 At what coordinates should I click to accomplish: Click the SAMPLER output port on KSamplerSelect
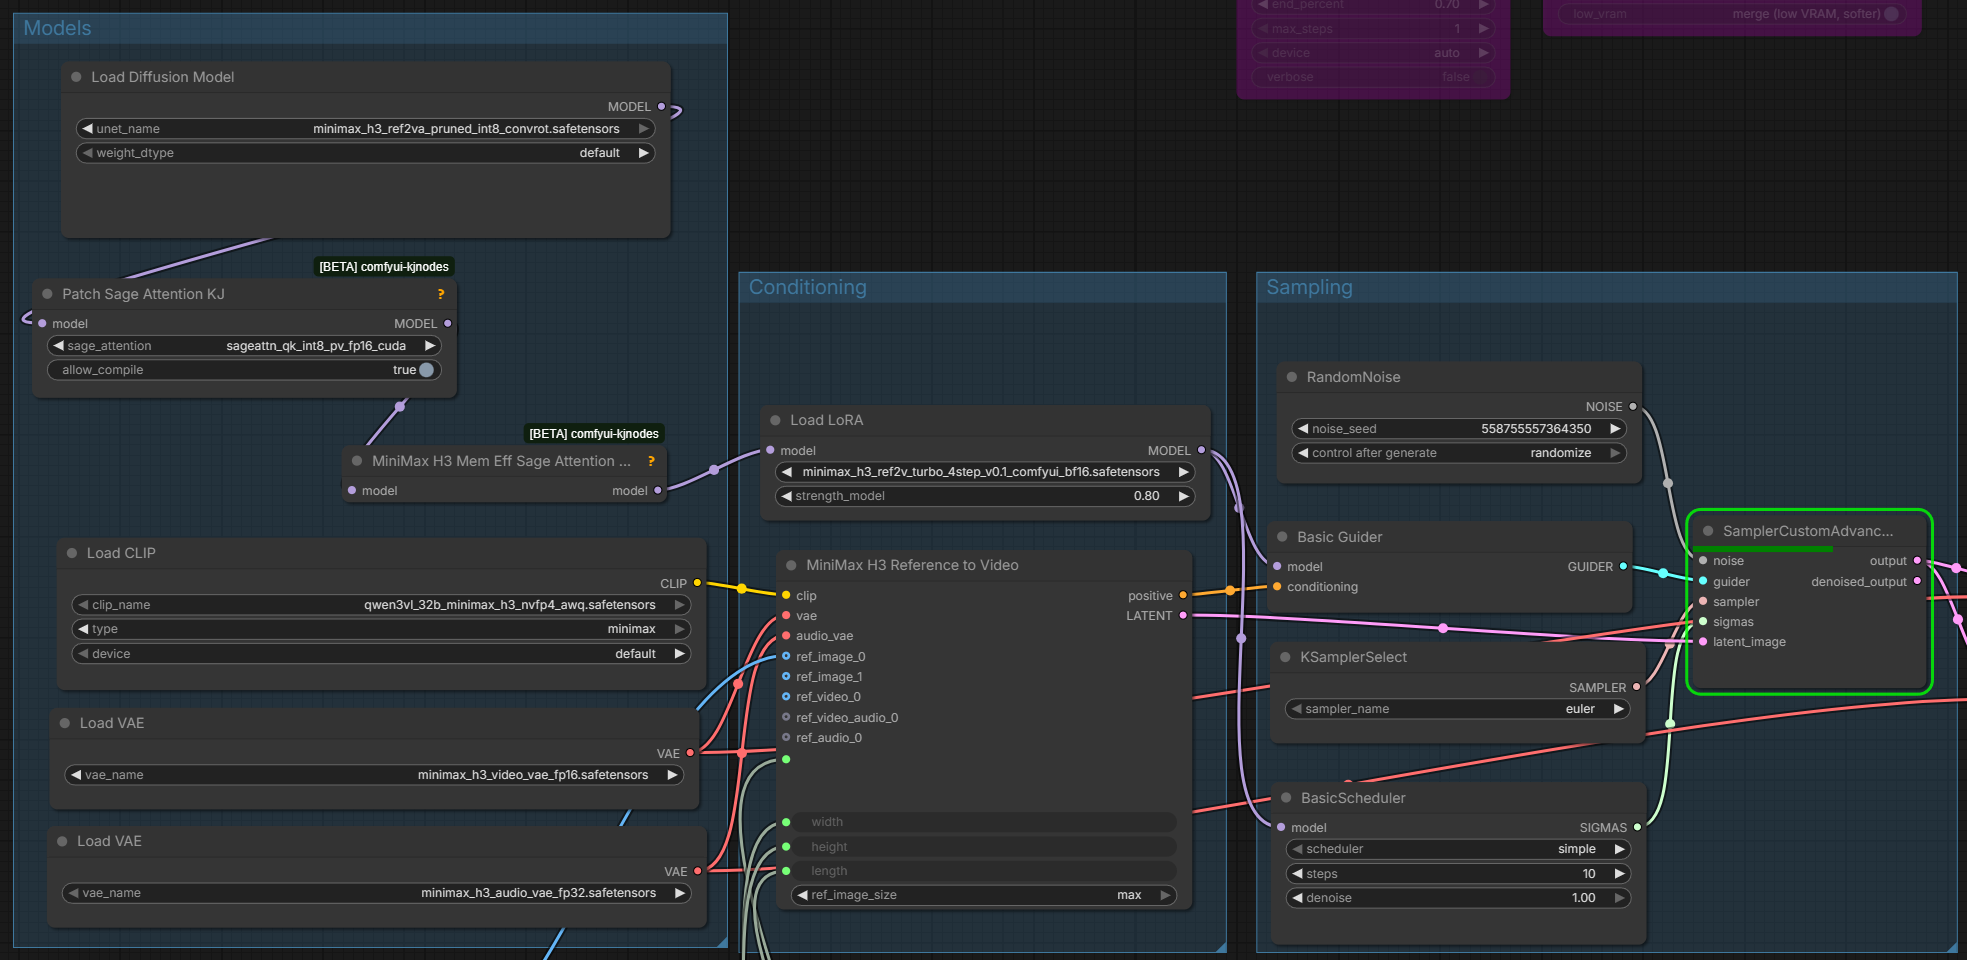pyautogui.click(x=1636, y=687)
